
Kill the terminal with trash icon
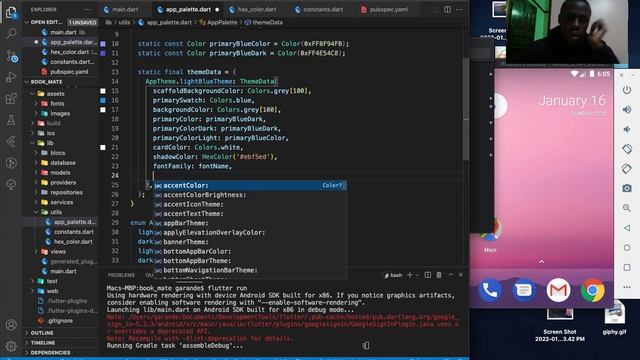pos(439,275)
